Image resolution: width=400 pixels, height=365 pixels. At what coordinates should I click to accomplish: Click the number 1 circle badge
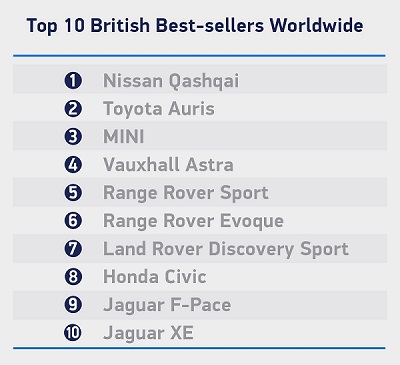73,81
